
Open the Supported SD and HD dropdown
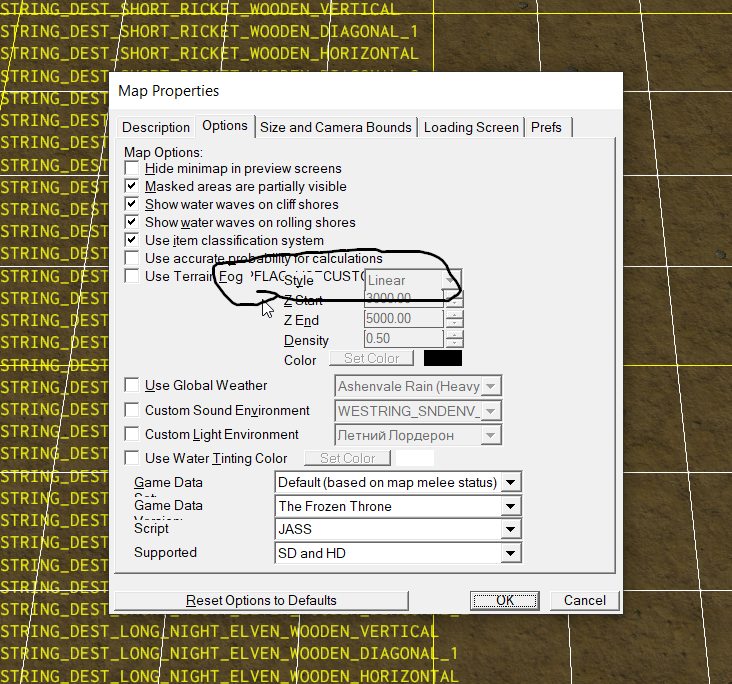coord(398,553)
